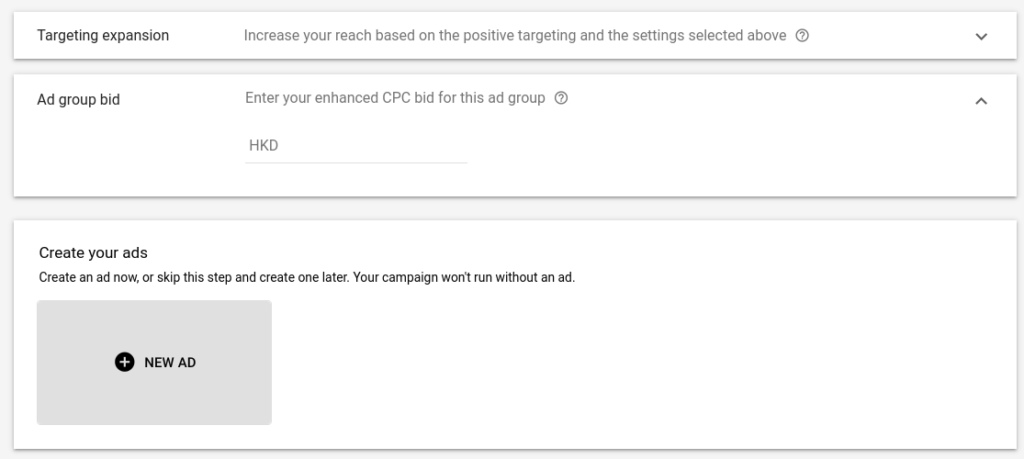
Task: Collapse the Ad group bid section chevron
Action: point(981,101)
